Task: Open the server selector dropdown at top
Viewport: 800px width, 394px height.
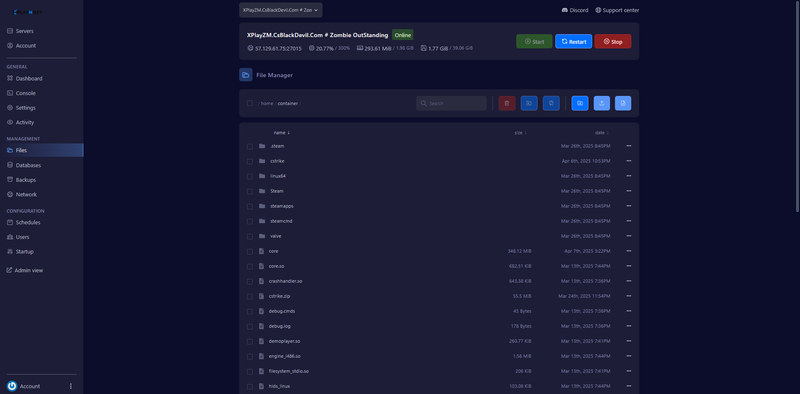Action: tap(281, 10)
